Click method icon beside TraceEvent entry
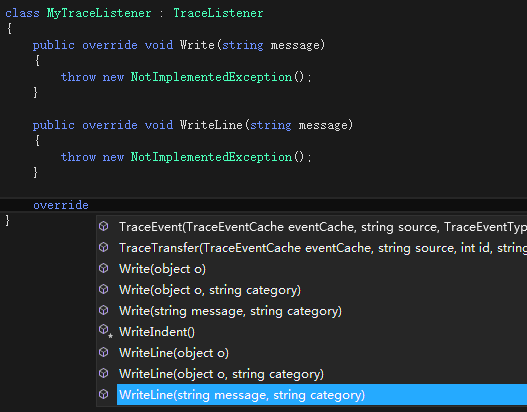This screenshot has height=412, width=527. [x=104, y=226]
